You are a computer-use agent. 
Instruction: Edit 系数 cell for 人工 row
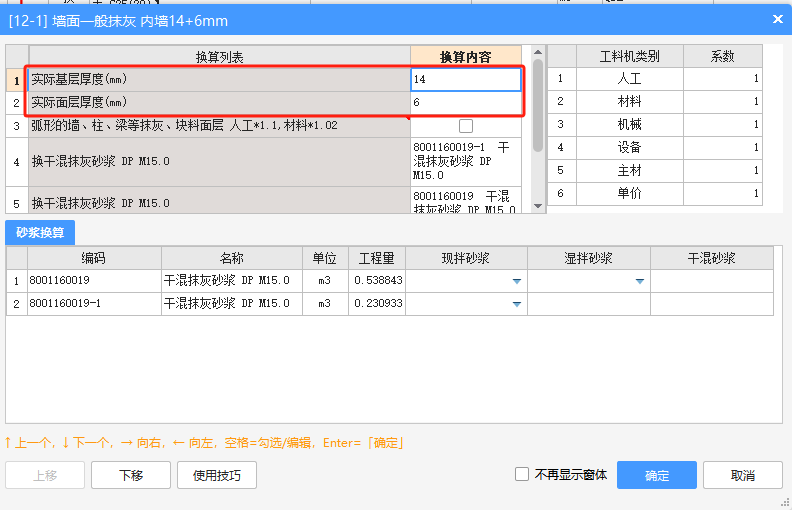coord(723,78)
